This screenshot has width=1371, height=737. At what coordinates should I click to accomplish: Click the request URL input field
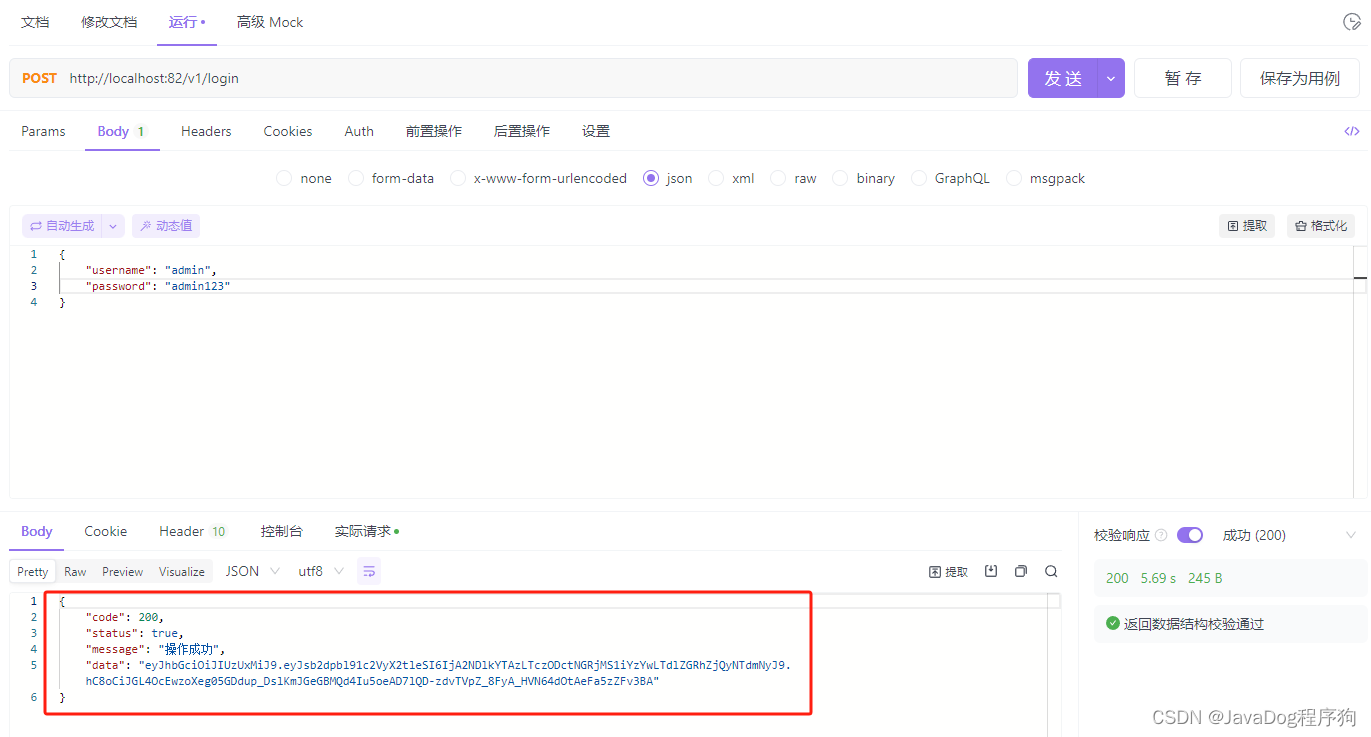540,78
